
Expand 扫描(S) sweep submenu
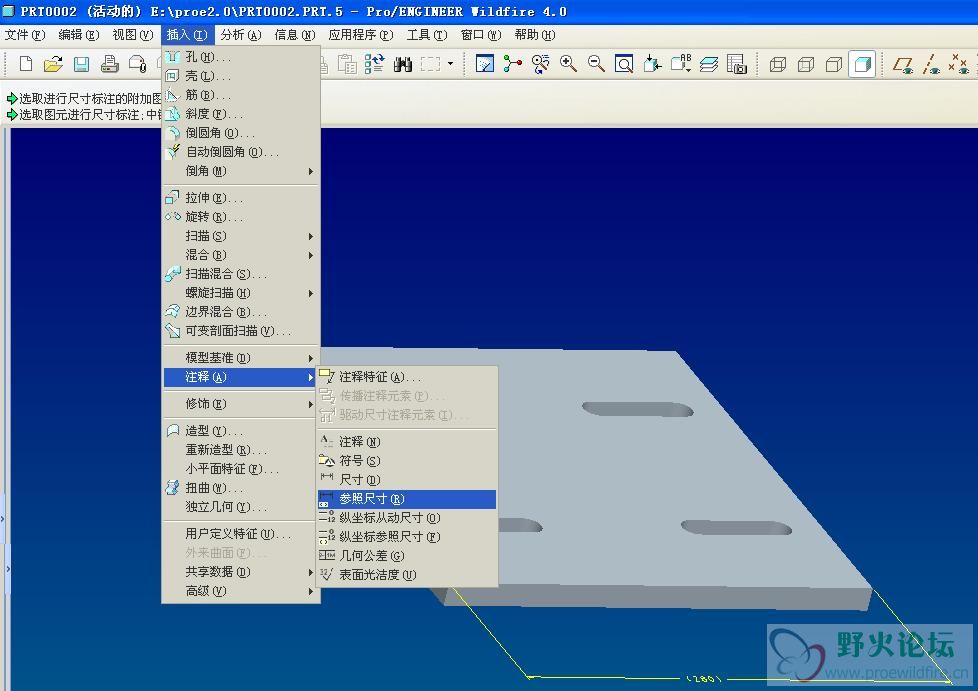pyautogui.click(x=241, y=236)
